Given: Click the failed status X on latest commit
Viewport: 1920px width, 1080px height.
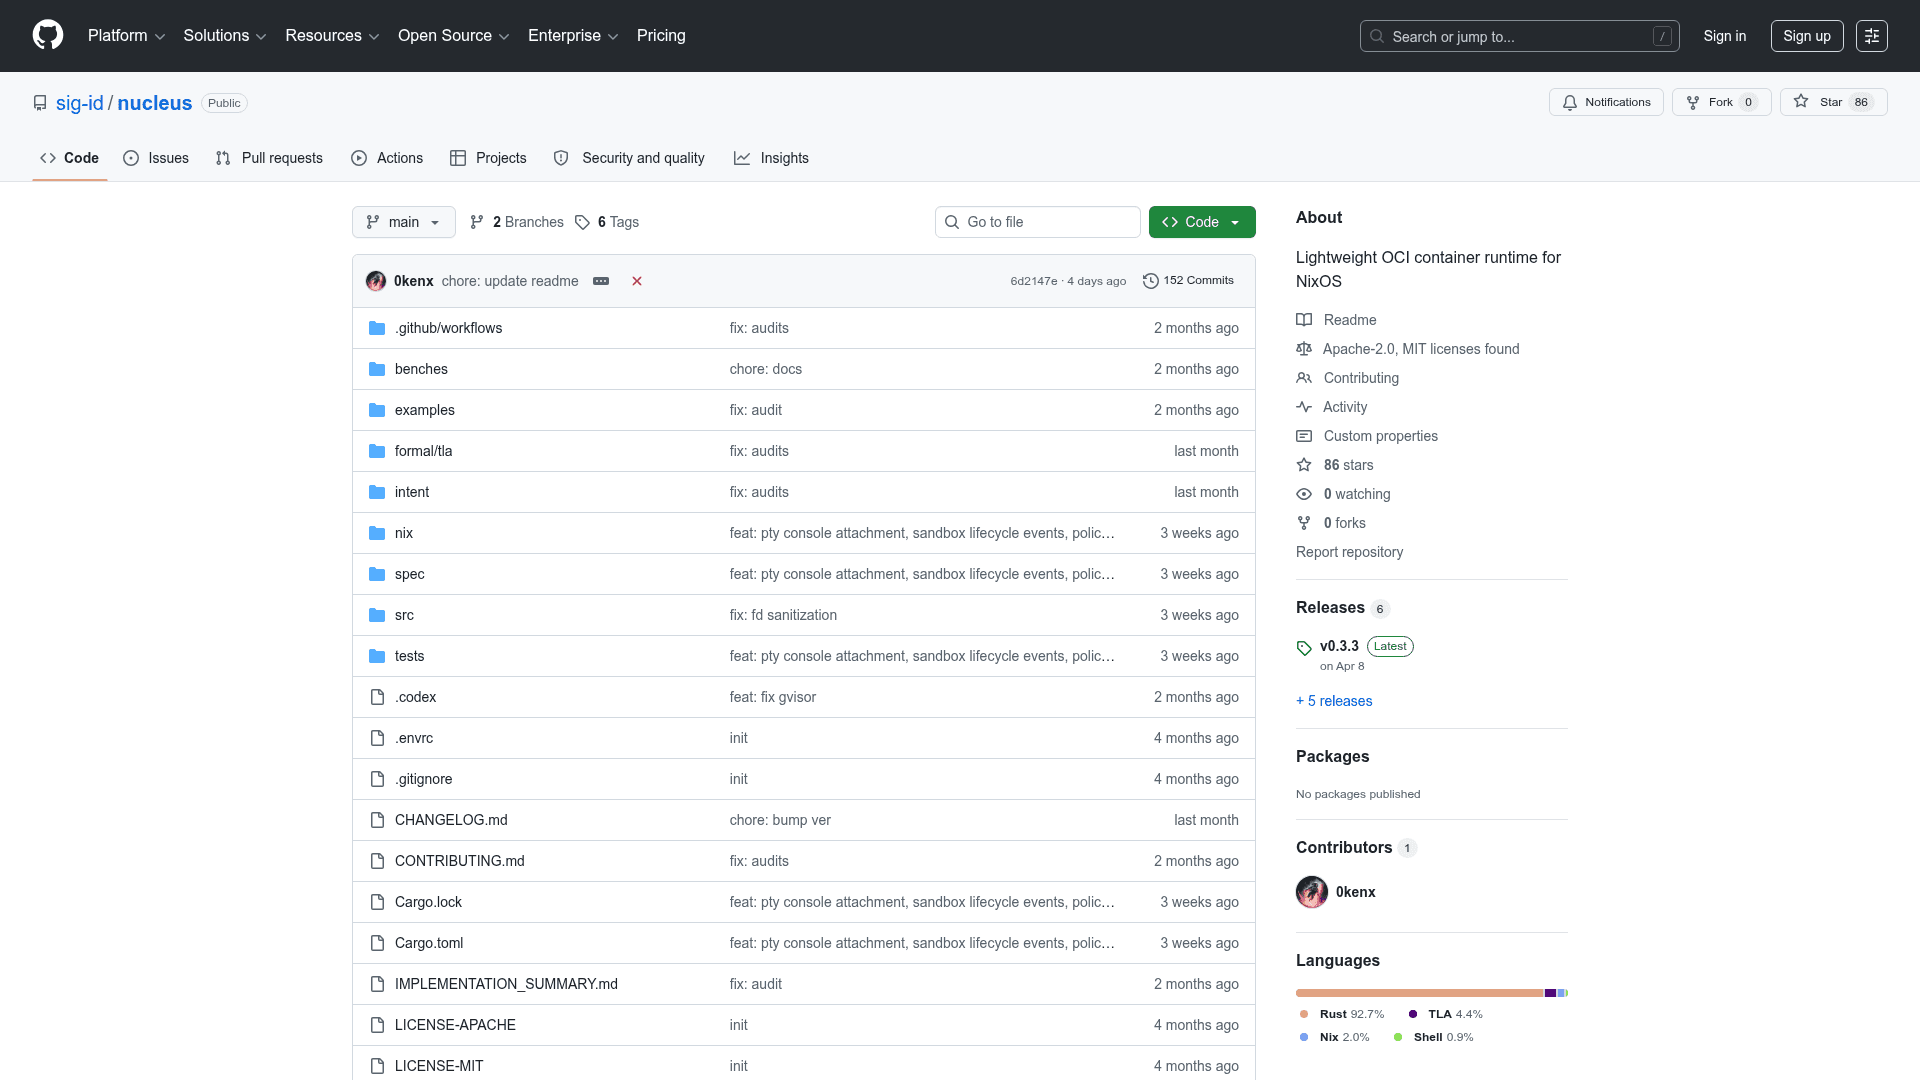Looking at the screenshot, I should pyautogui.click(x=637, y=281).
